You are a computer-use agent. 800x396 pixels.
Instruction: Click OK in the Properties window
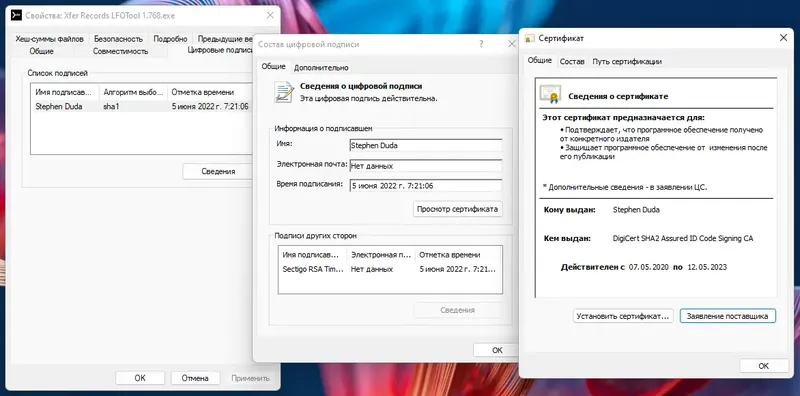(140, 378)
